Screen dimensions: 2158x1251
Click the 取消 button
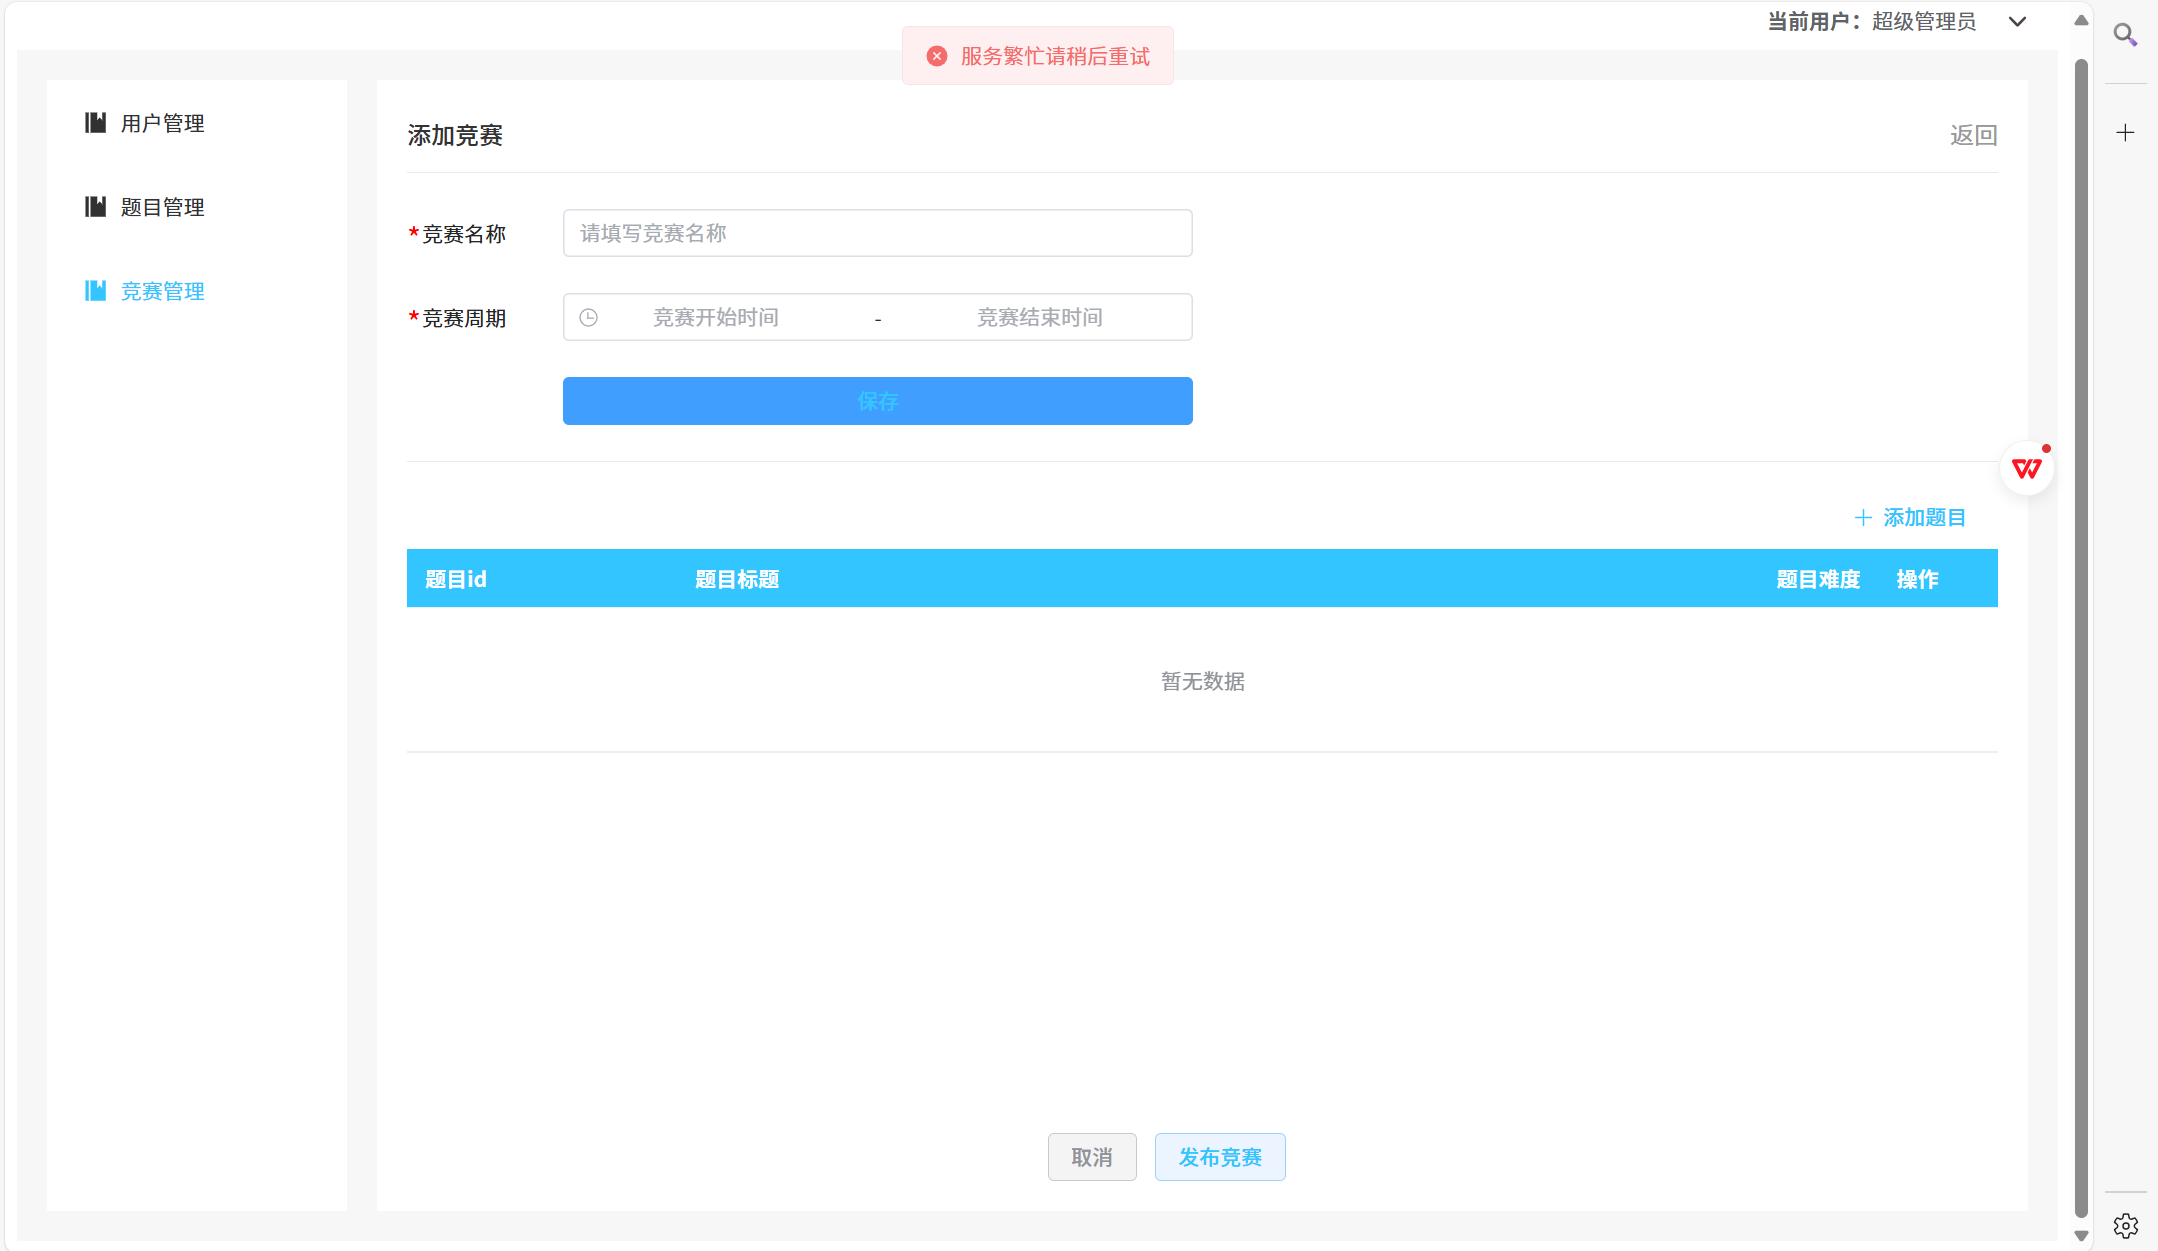[x=1091, y=1157]
